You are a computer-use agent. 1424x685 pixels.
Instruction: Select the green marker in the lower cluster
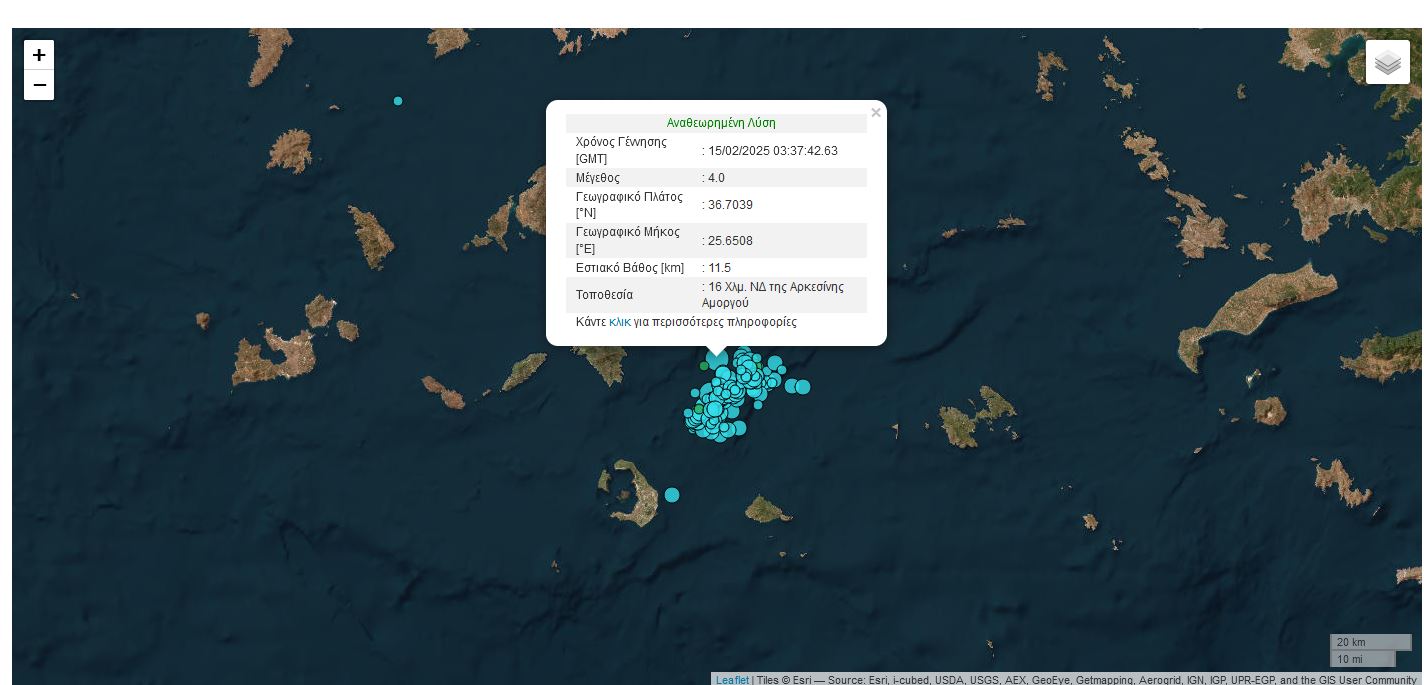(x=699, y=410)
